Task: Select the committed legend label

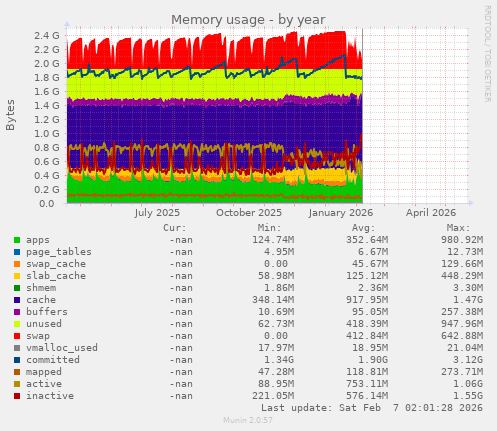Action: [53, 360]
